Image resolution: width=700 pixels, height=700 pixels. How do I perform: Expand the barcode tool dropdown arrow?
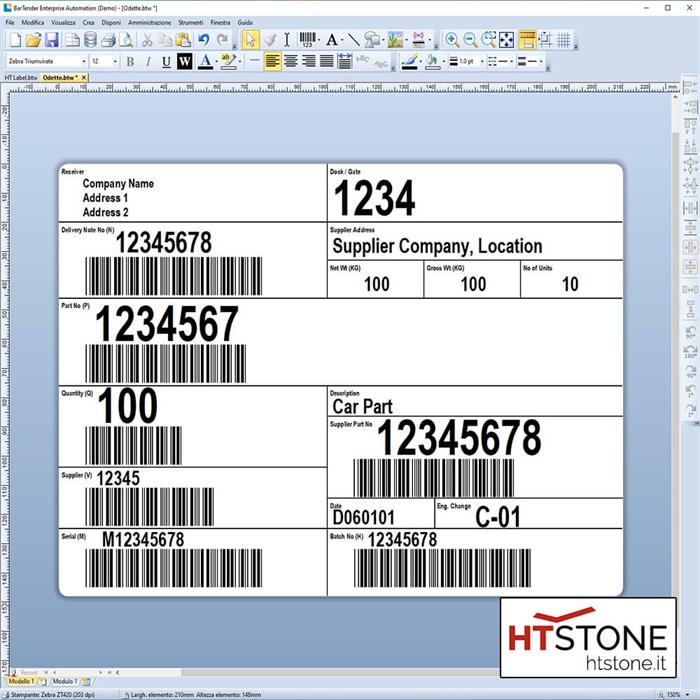[x=319, y=40]
